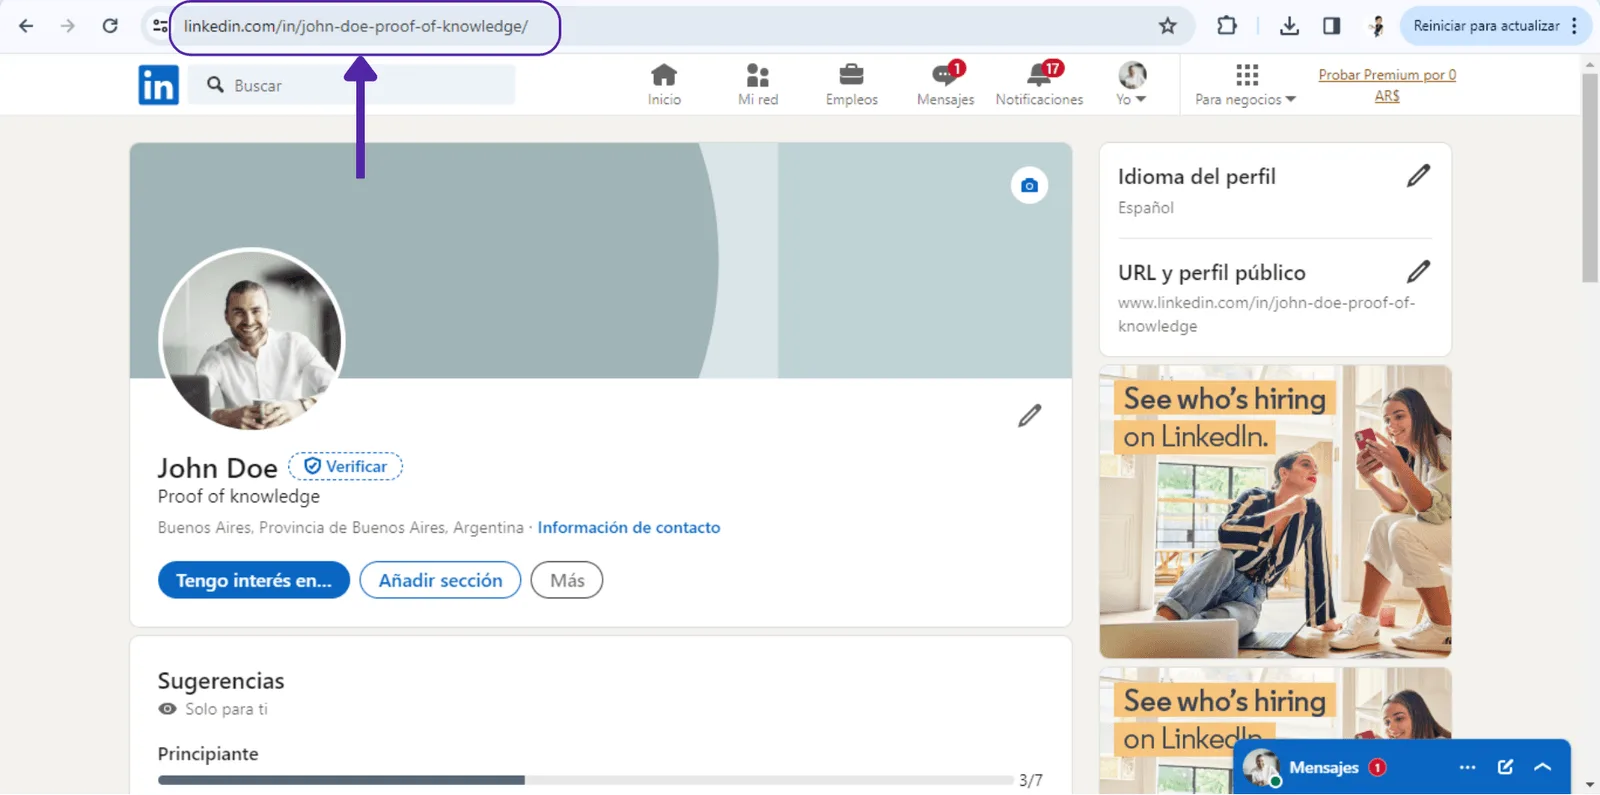Go back with the browser back arrow
This screenshot has height=795, width=1600.
(x=26, y=26)
